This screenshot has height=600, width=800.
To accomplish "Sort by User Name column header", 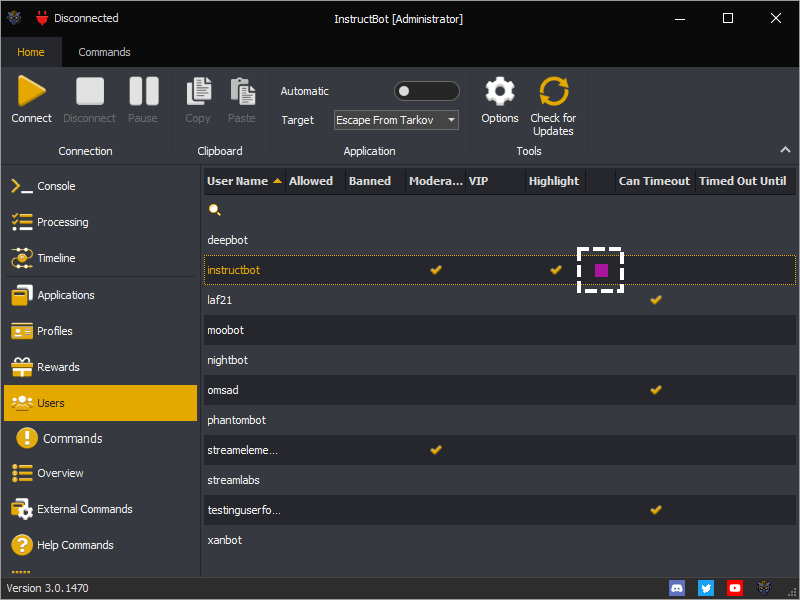I will coord(238,181).
